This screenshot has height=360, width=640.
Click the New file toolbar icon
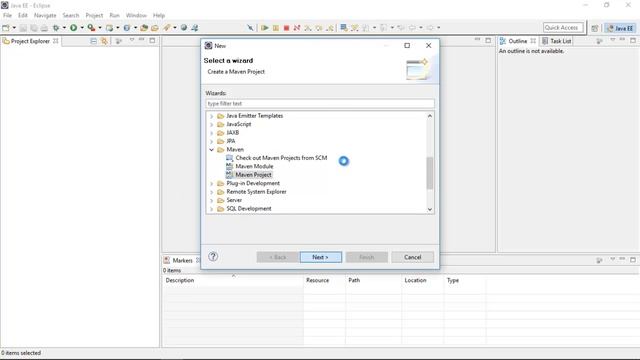(6, 28)
